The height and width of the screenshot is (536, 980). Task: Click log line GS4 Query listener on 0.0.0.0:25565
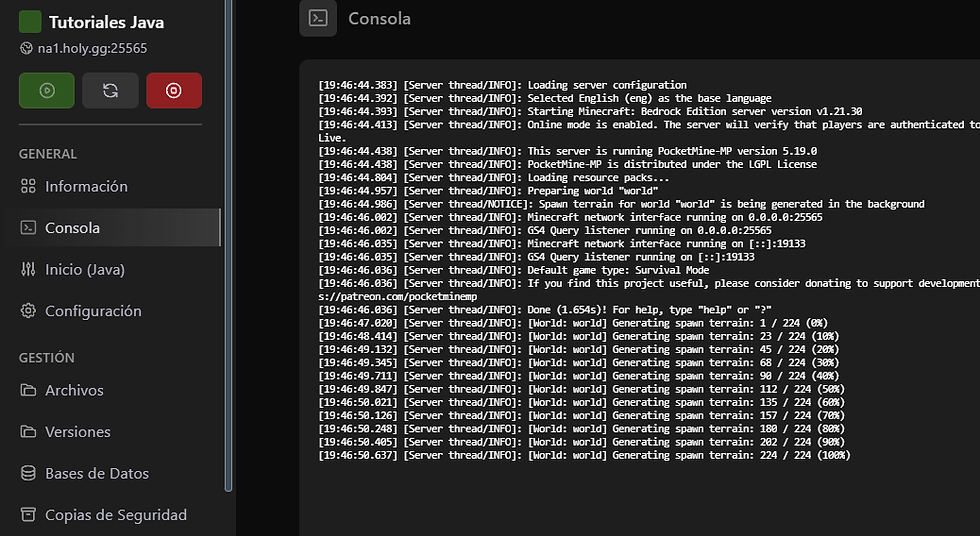(x=545, y=231)
